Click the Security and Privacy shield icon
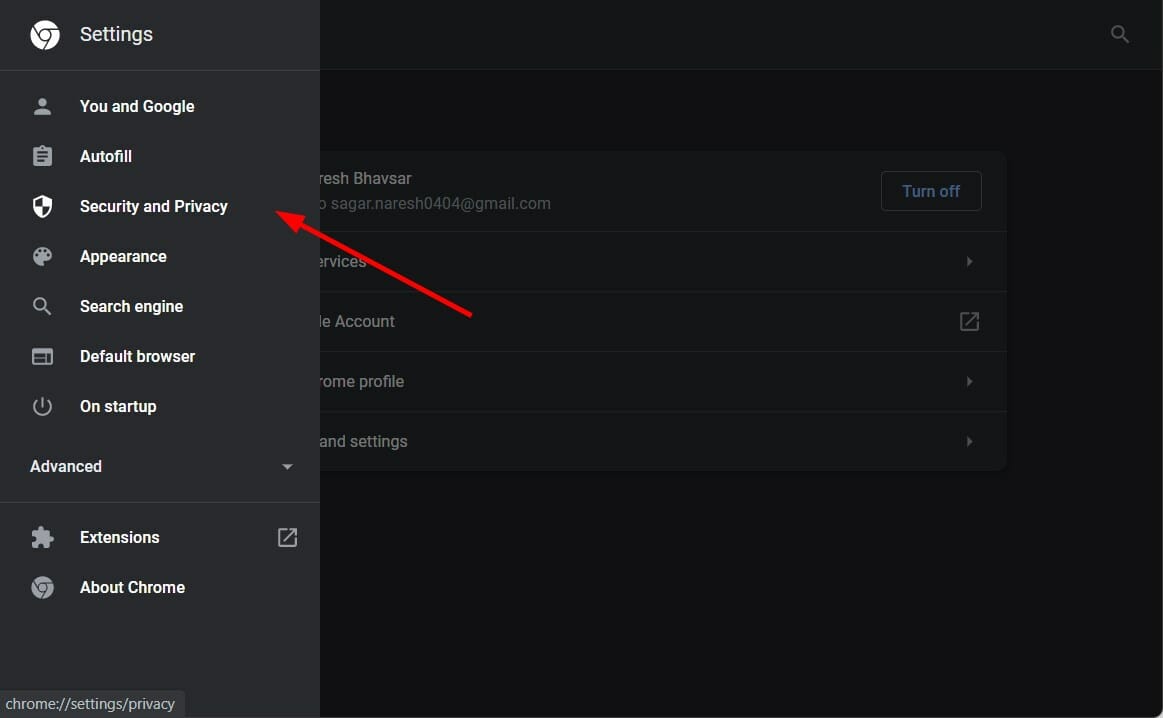This screenshot has height=718, width=1163. pos(42,206)
